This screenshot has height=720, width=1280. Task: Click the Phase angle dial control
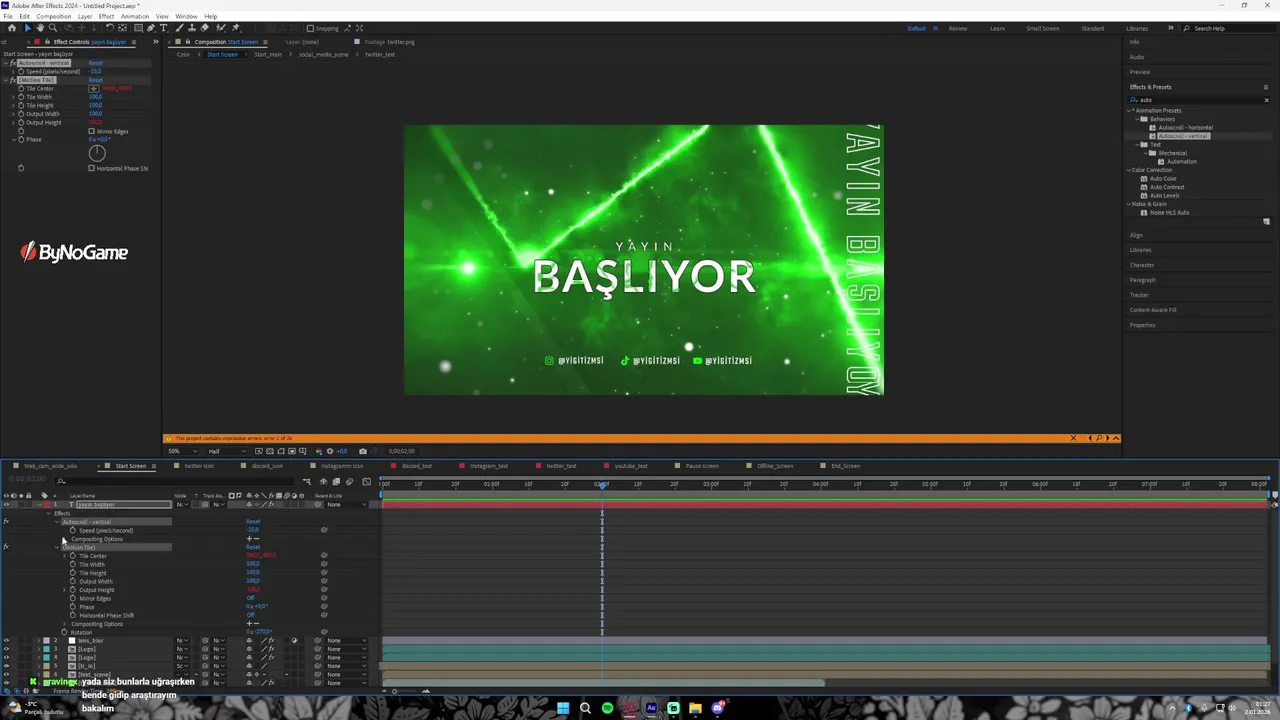(x=97, y=153)
